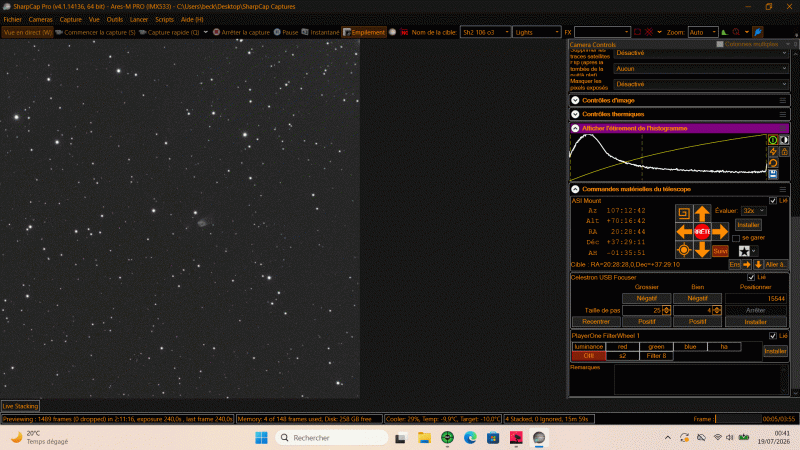Click the right arrow button next to Ens
This screenshot has height=450, width=800.
click(747, 264)
